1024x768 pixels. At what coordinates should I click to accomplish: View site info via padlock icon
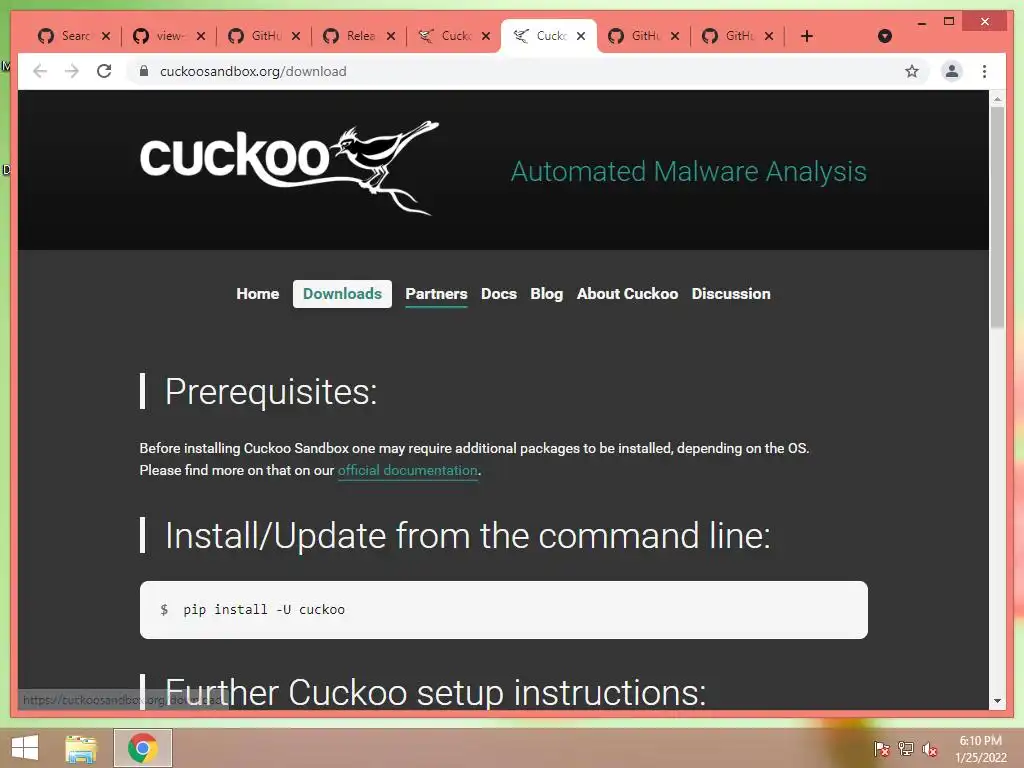pyautogui.click(x=144, y=71)
